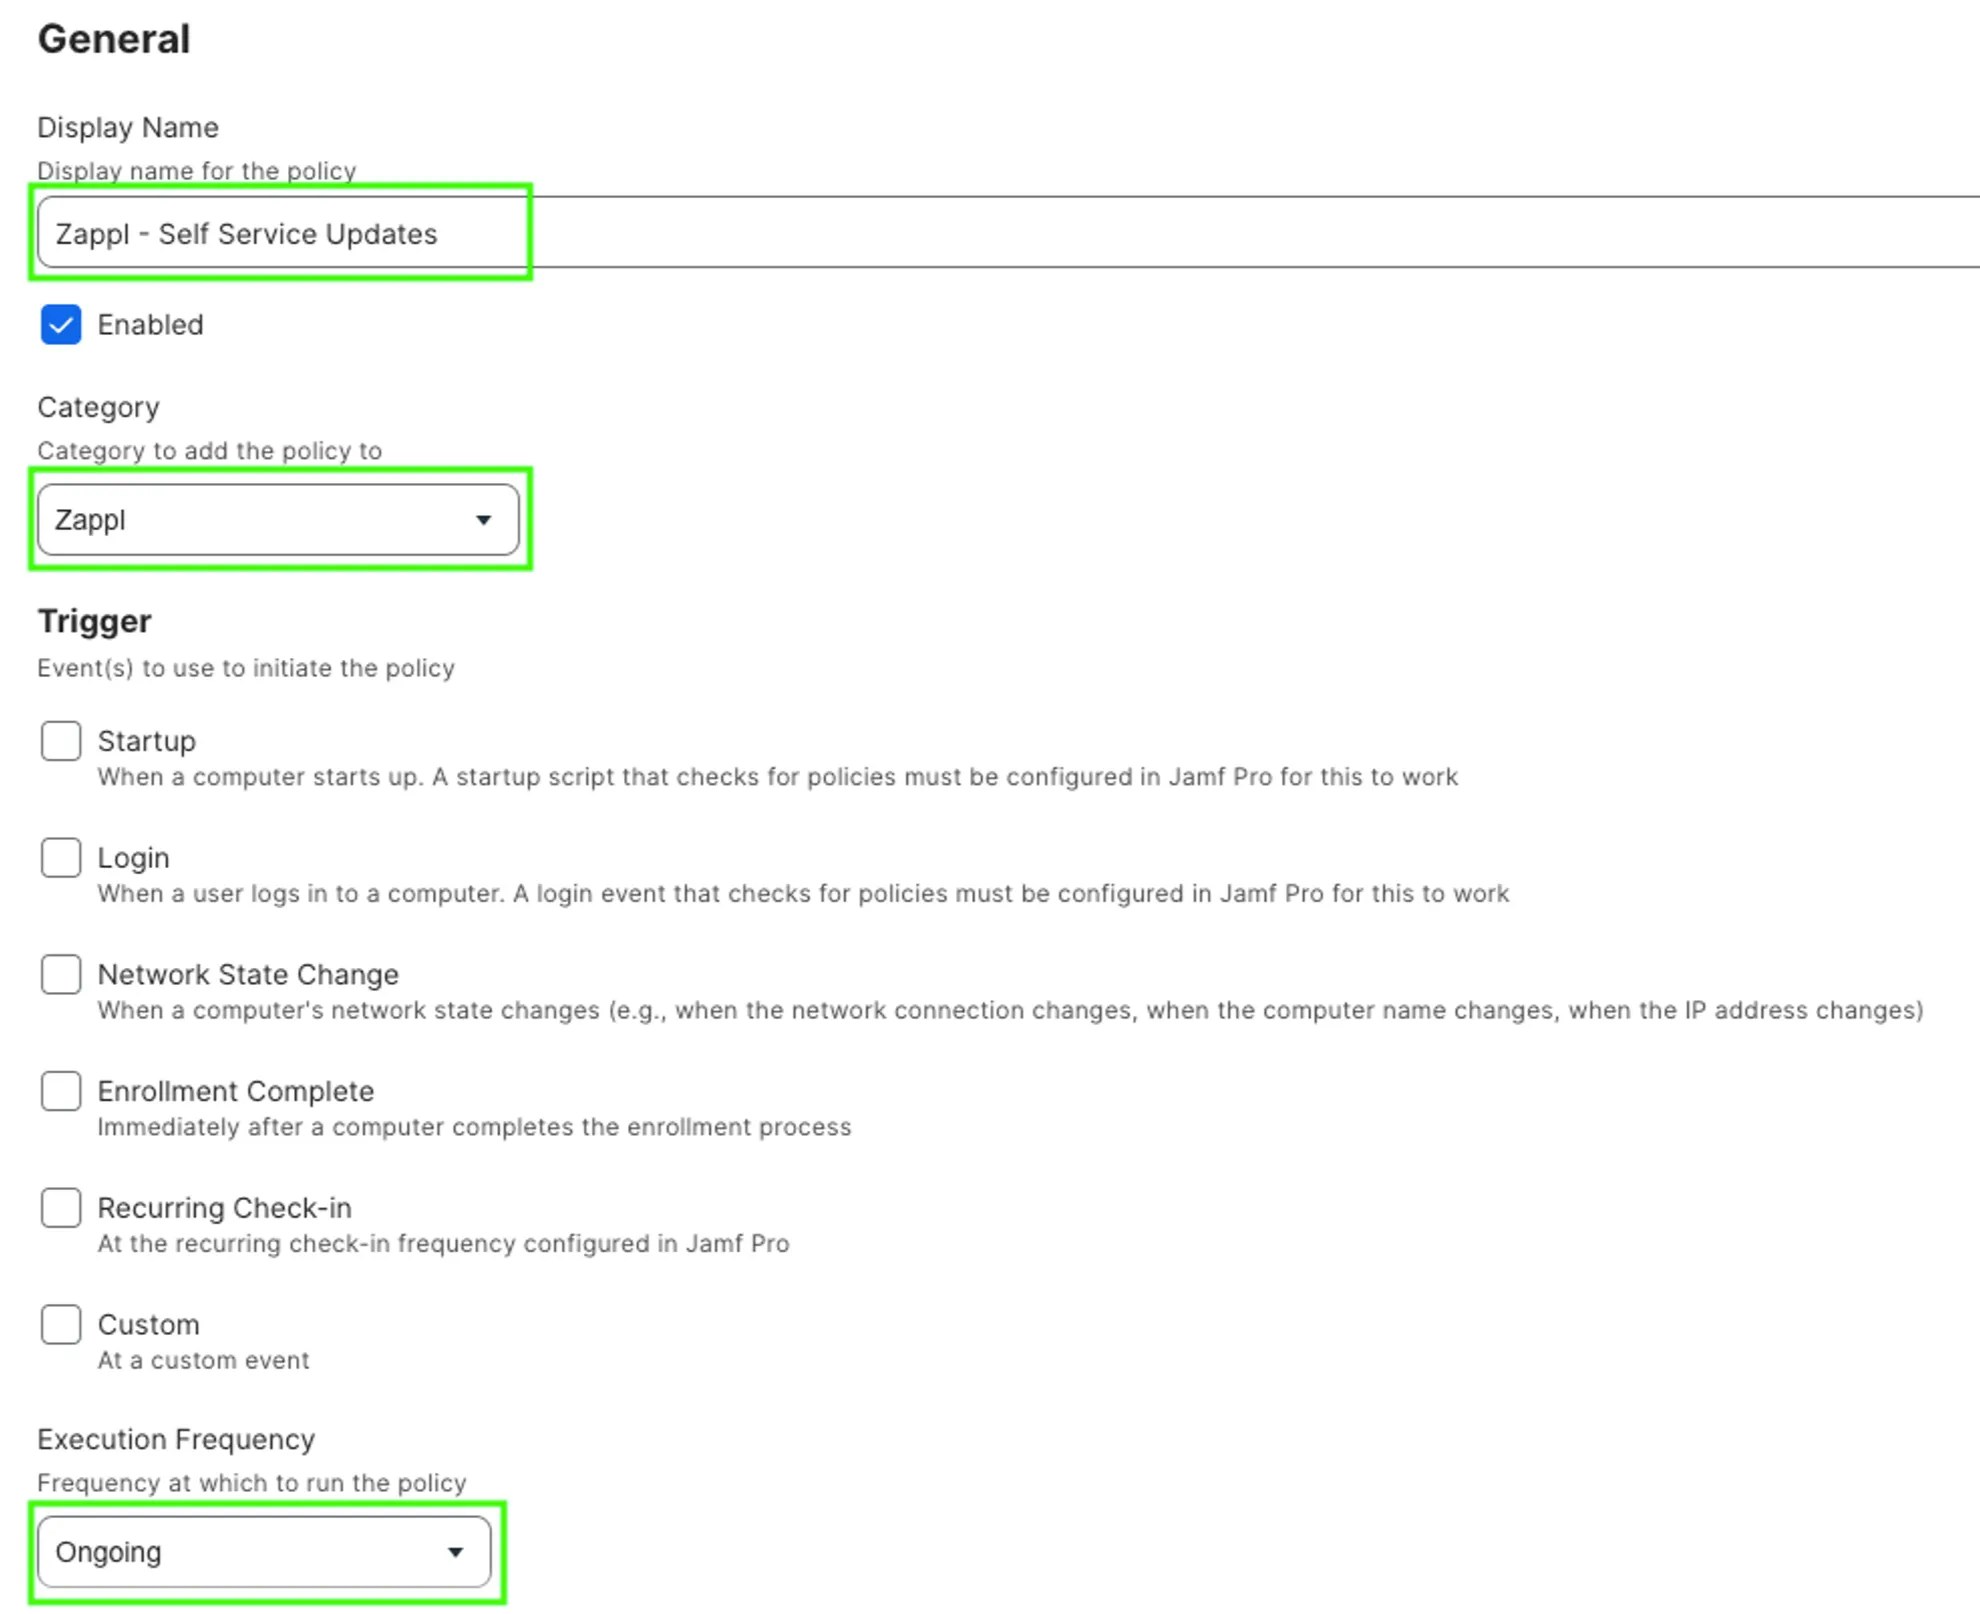The height and width of the screenshot is (1614, 1980).
Task: Click the Category dropdown arrow
Action: [x=484, y=520]
